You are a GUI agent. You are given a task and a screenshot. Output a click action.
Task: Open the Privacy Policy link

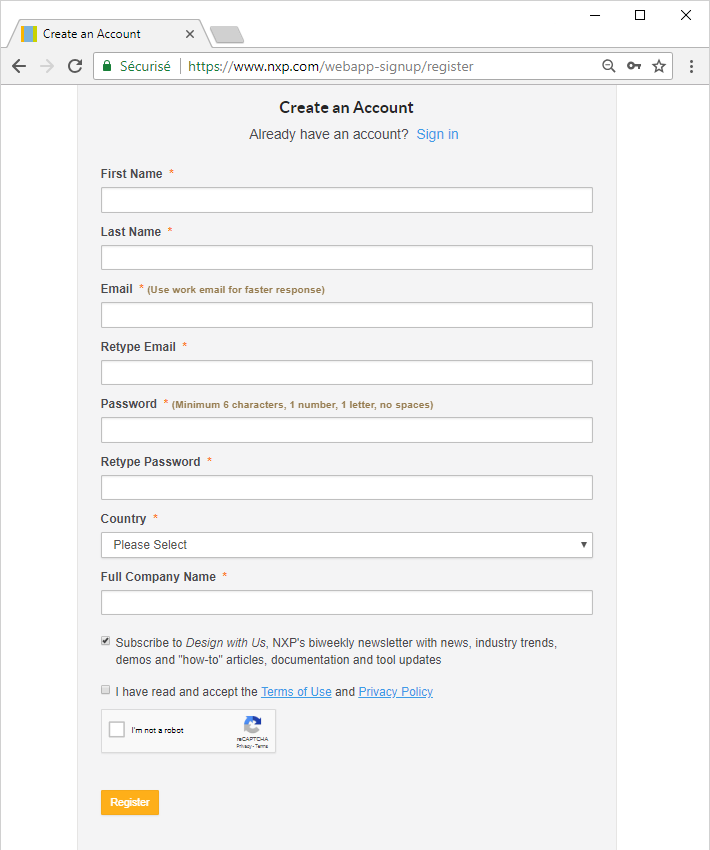tap(395, 692)
